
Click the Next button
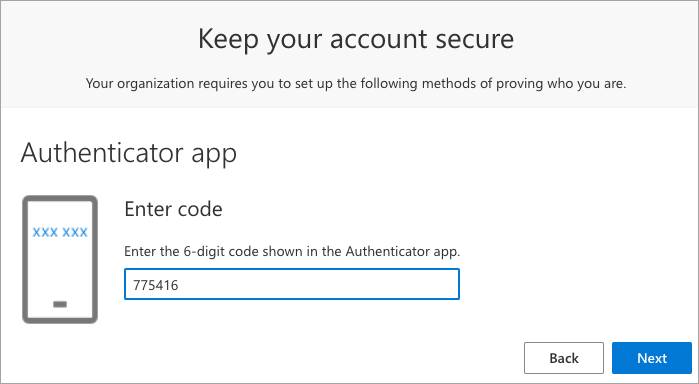[652, 358]
